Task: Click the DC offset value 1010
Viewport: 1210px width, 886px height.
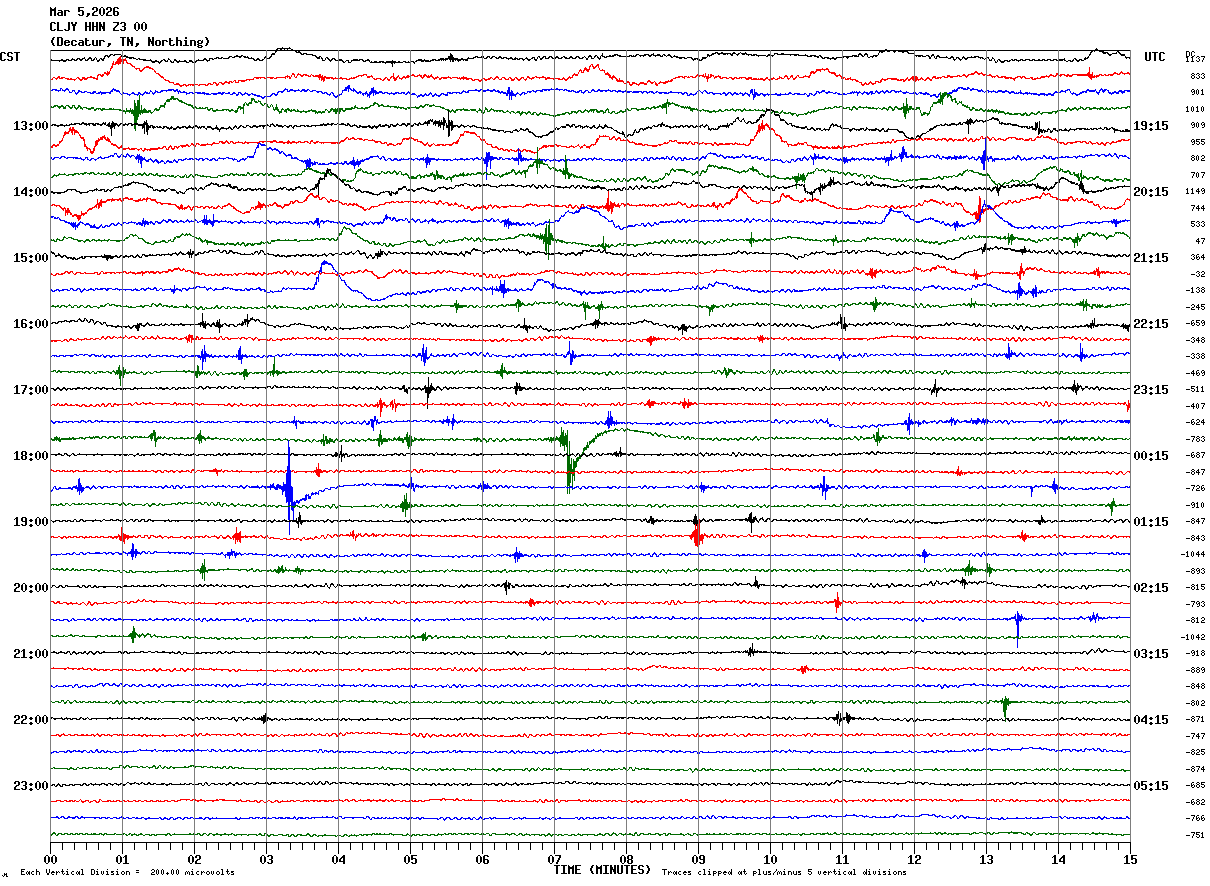Action: [x=1195, y=109]
